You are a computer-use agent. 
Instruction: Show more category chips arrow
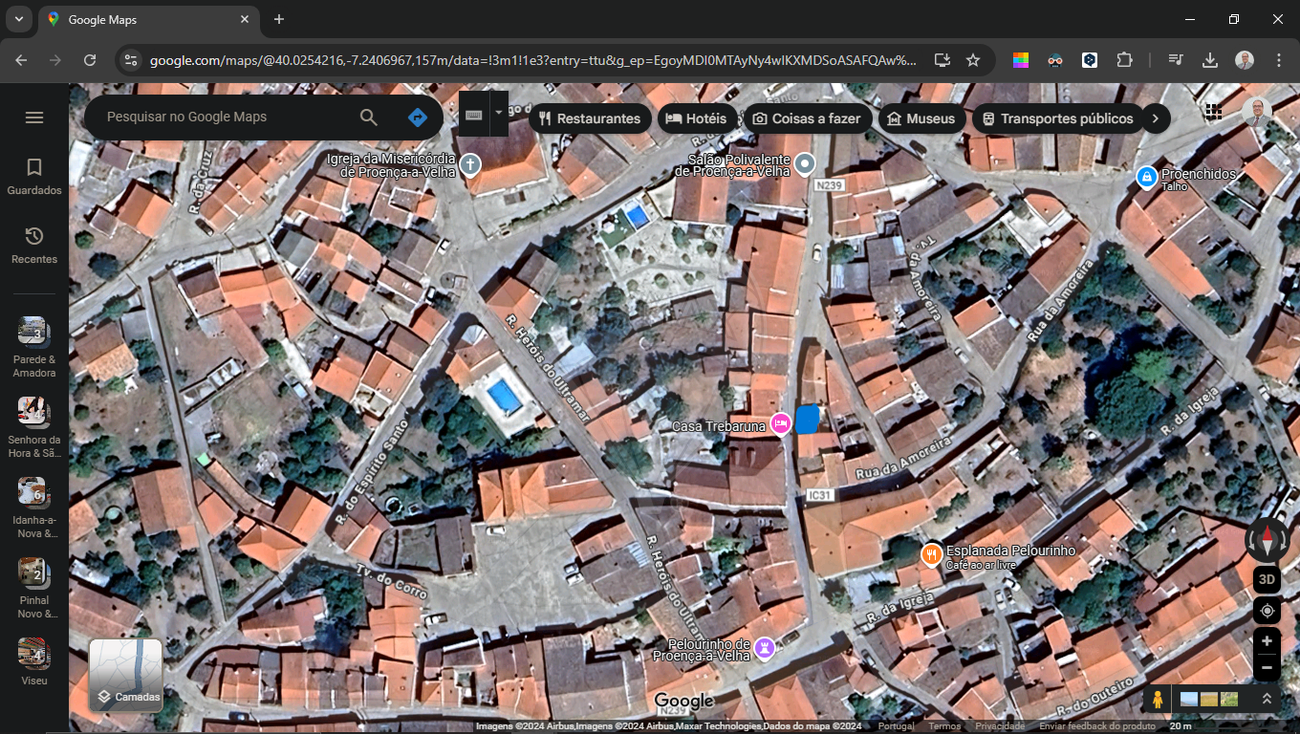pos(1155,118)
